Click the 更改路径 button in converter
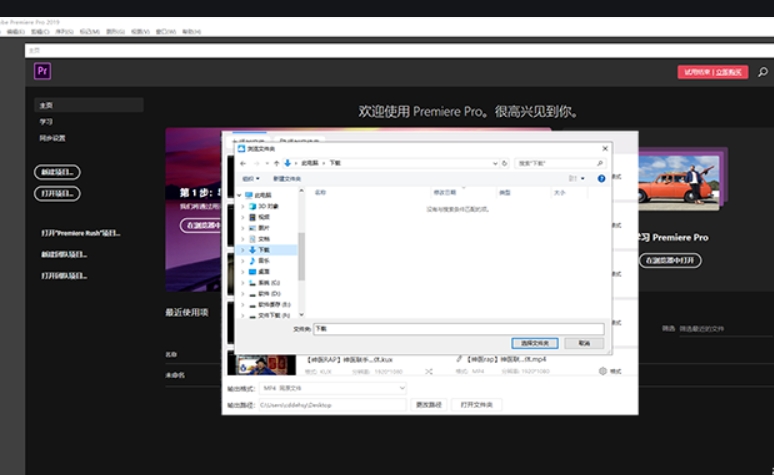The height and width of the screenshot is (475, 774). coord(428,405)
